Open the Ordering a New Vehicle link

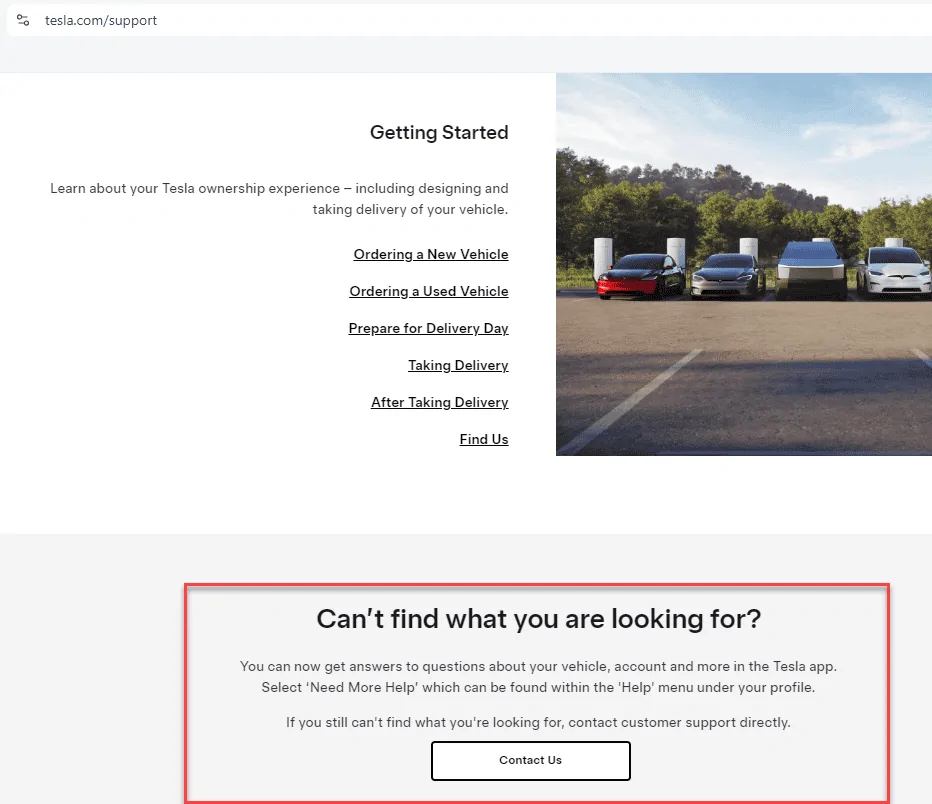[x=431, y=254]
